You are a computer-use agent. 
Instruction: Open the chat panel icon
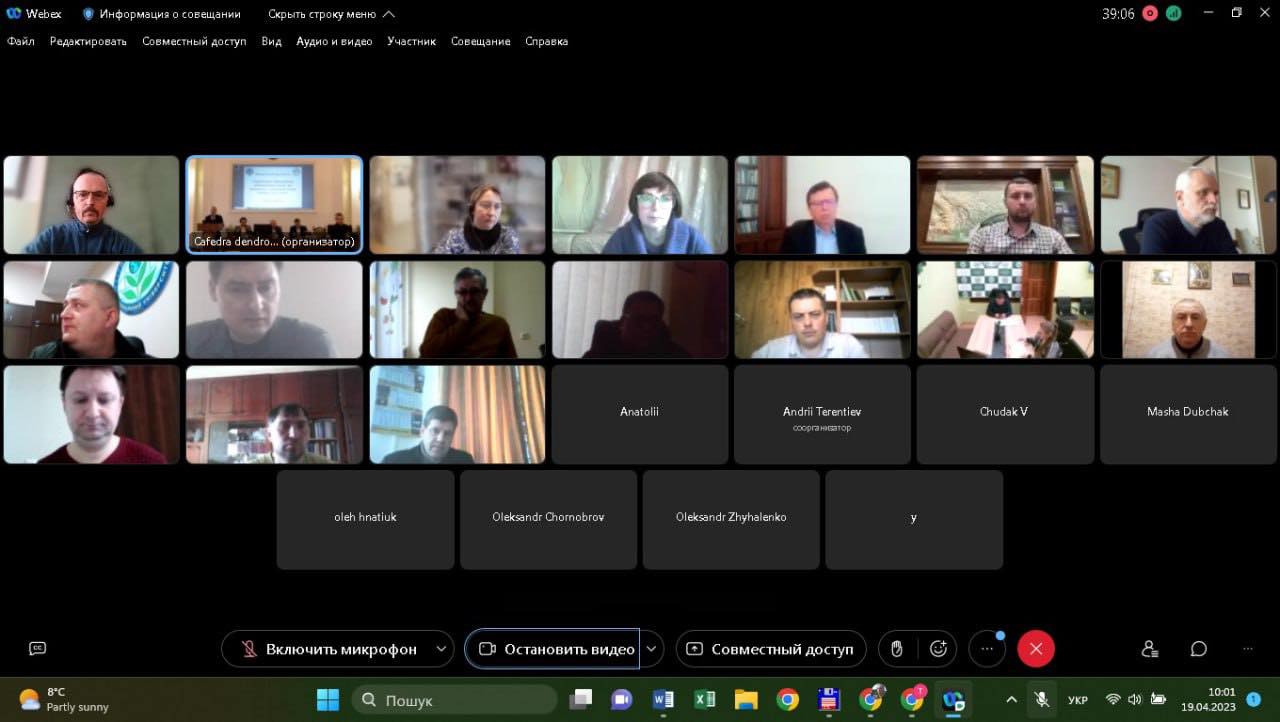pos(1199,649)
